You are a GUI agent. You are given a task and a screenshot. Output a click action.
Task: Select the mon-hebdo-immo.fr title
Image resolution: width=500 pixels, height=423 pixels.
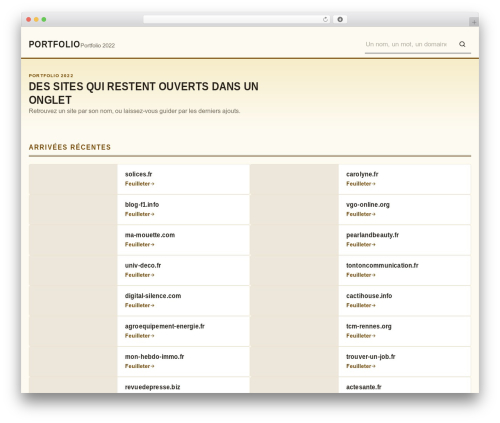(x=154, y=357)
